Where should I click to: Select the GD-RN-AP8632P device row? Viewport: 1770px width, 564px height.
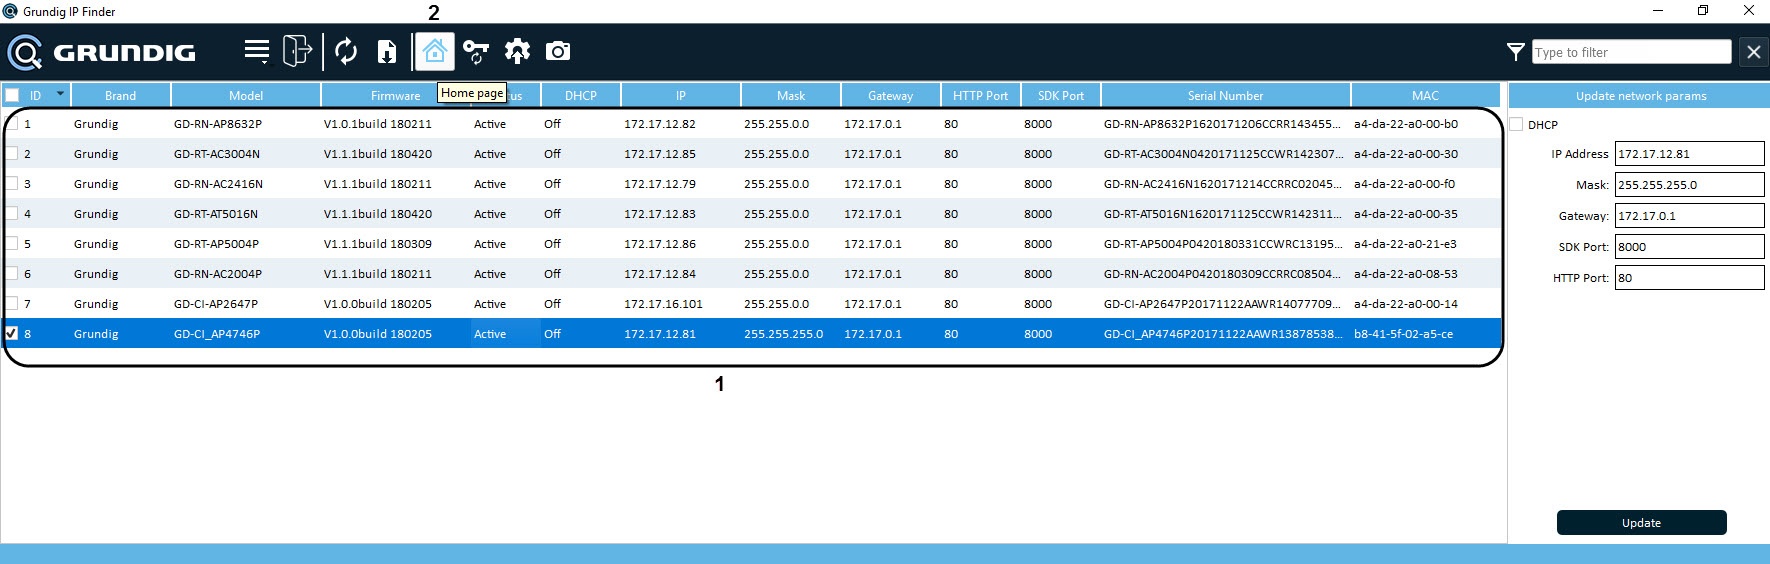tap(217, 124)
